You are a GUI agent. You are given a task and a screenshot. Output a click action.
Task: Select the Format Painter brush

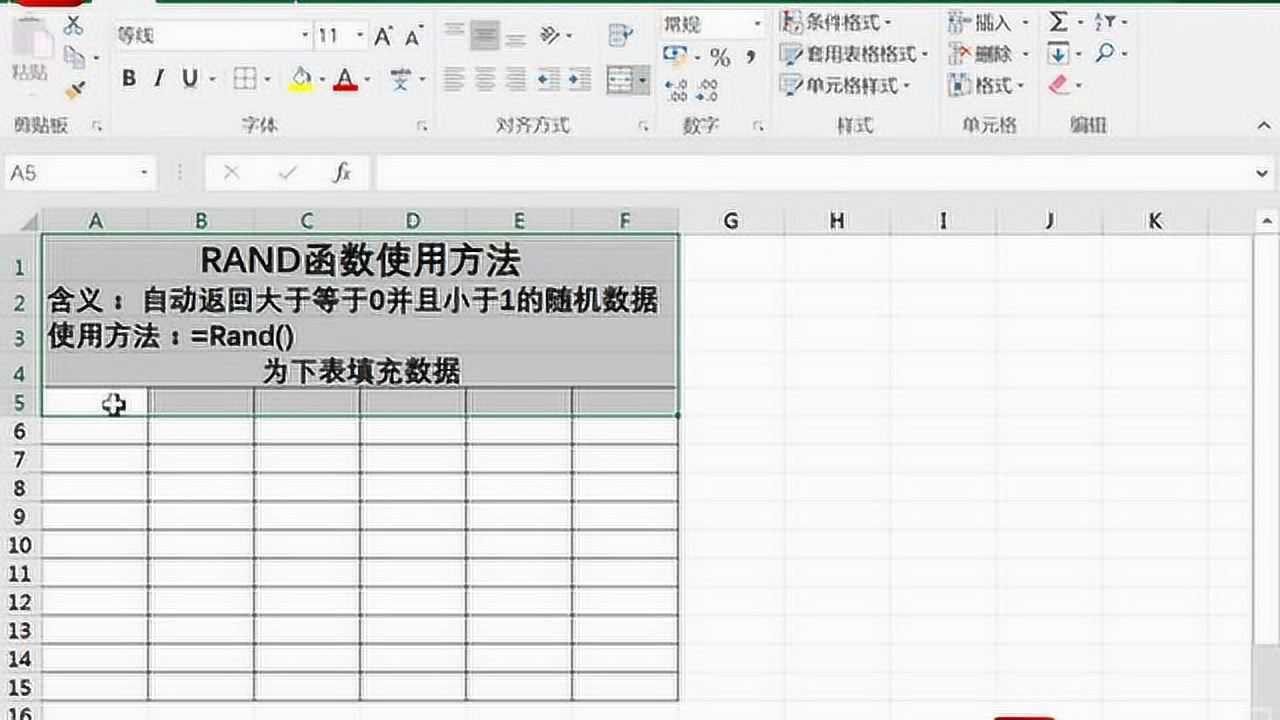click(75, 90)
